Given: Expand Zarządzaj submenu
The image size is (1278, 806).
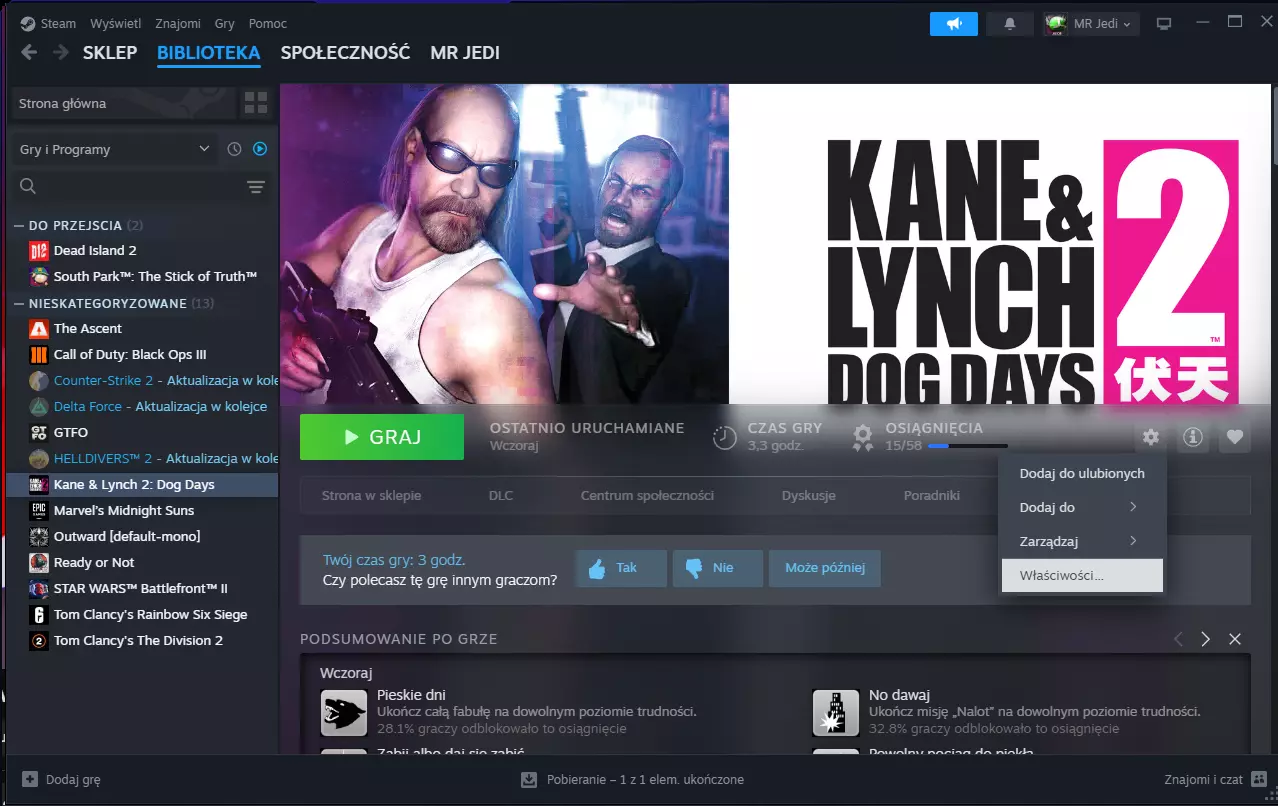Looking at the screenshot, I should point(1080,541).
